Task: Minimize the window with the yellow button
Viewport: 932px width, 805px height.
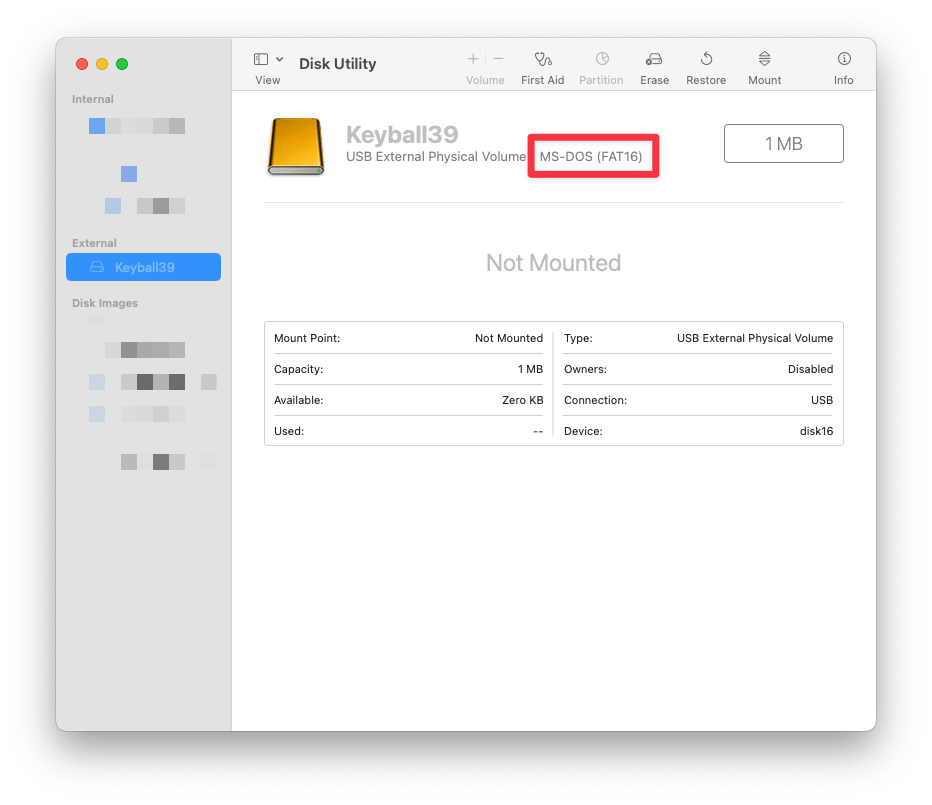Action: [x=102, y=64]
